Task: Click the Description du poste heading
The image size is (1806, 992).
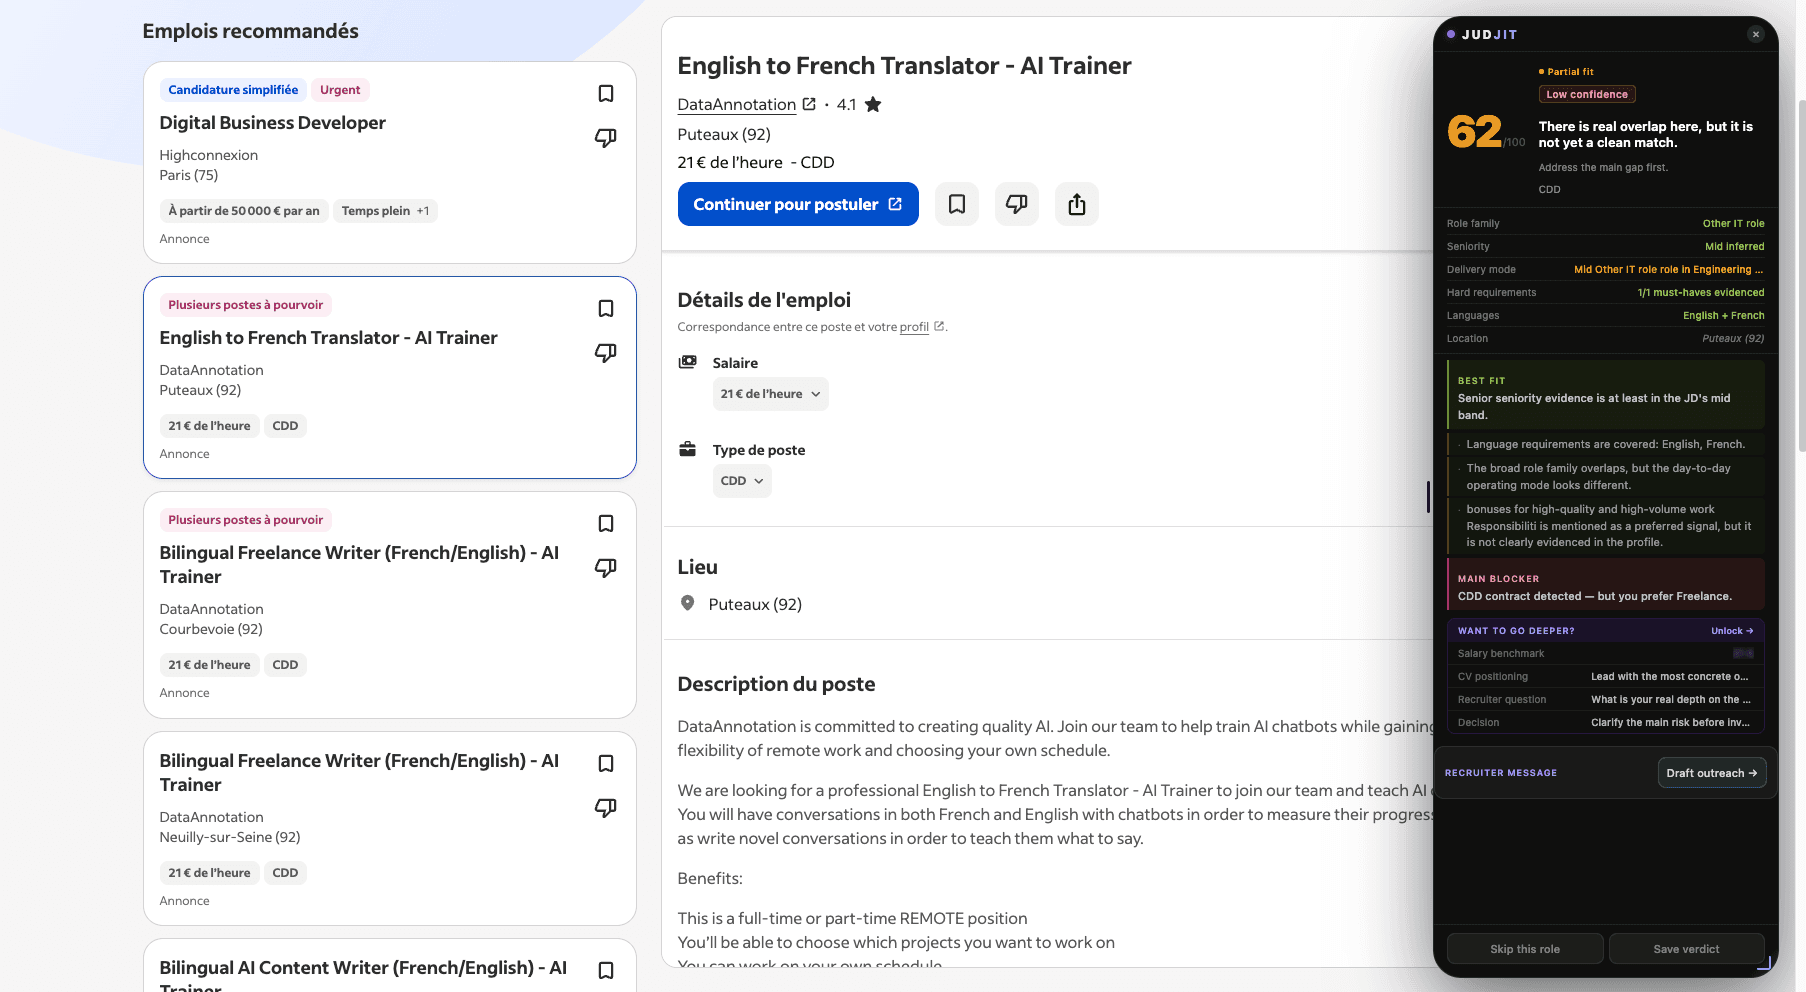Action: pos(776,684)
